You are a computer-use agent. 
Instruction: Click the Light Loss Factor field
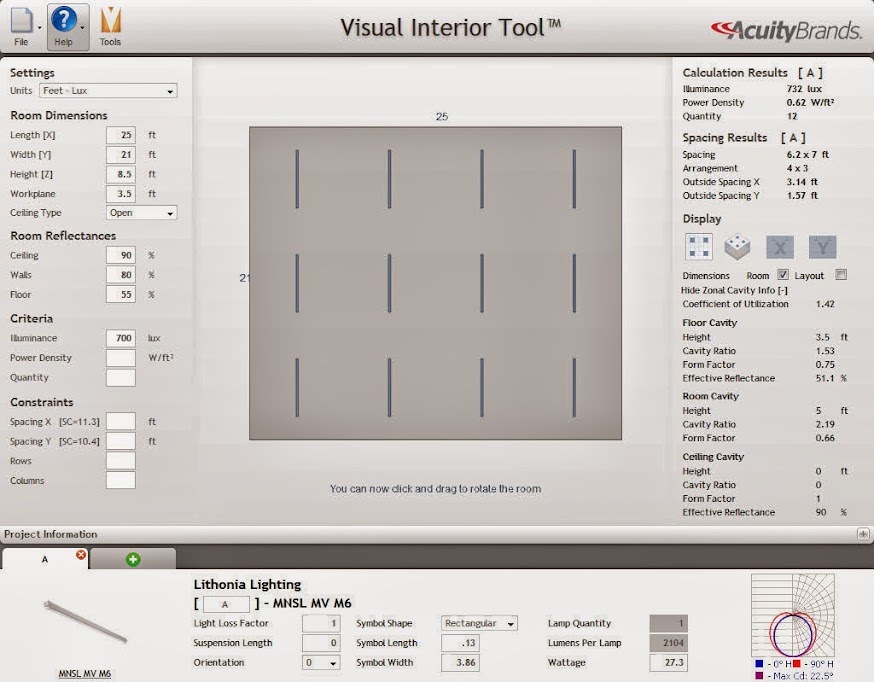321,623
